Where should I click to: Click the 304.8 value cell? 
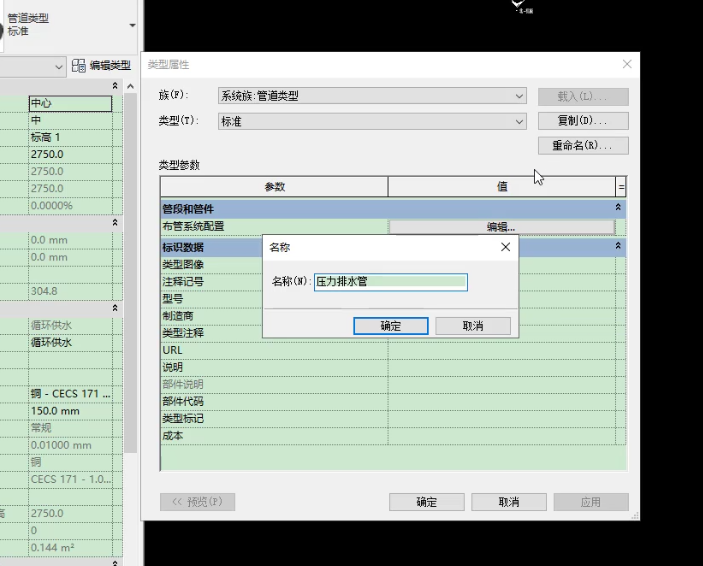(70, 291)
